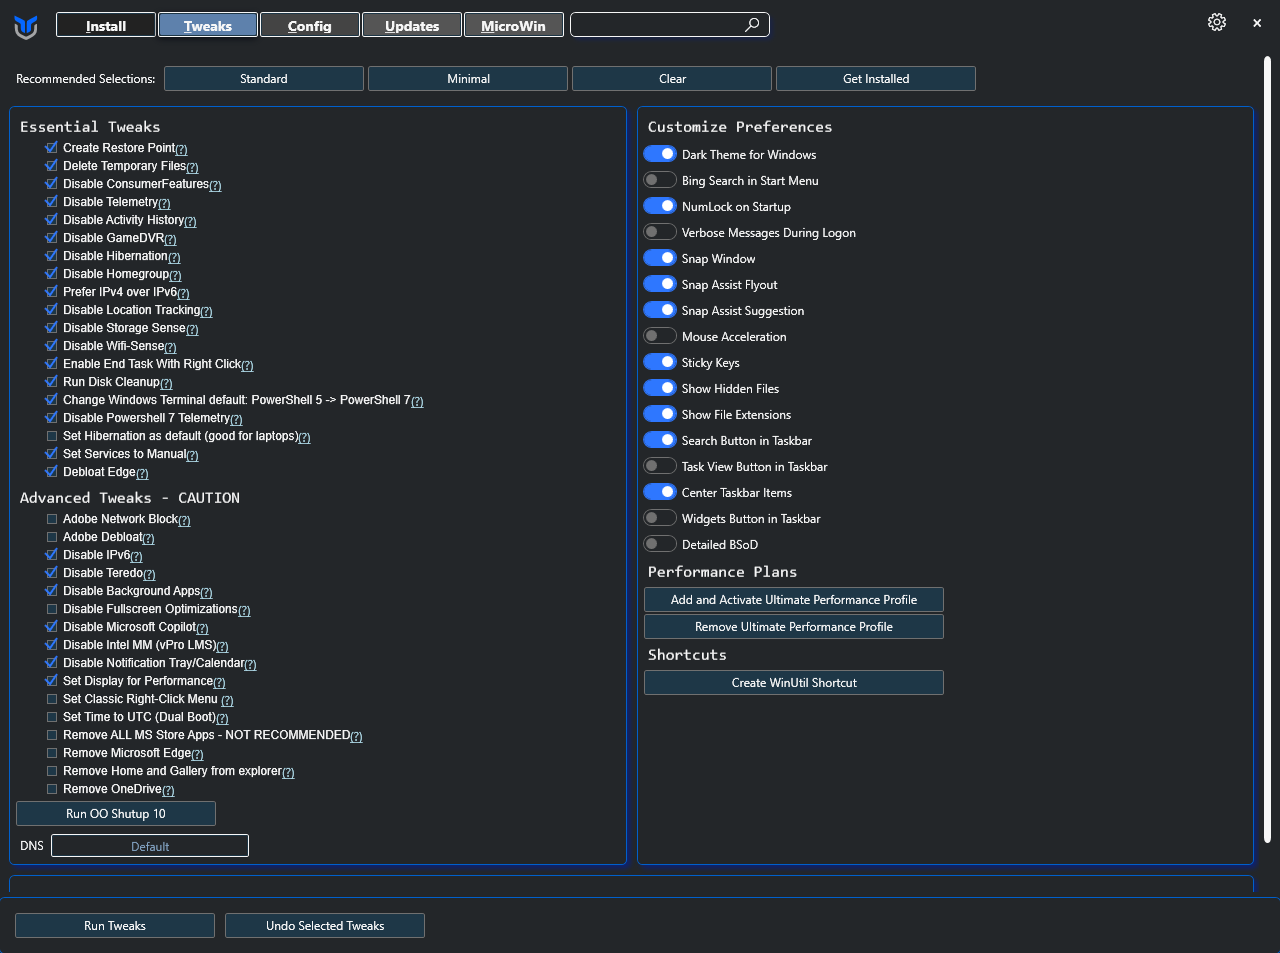This screenshot has height=953, width=1280.
Task: Open help (?) for Disable Telemetry
Action: tap(164, 203)
